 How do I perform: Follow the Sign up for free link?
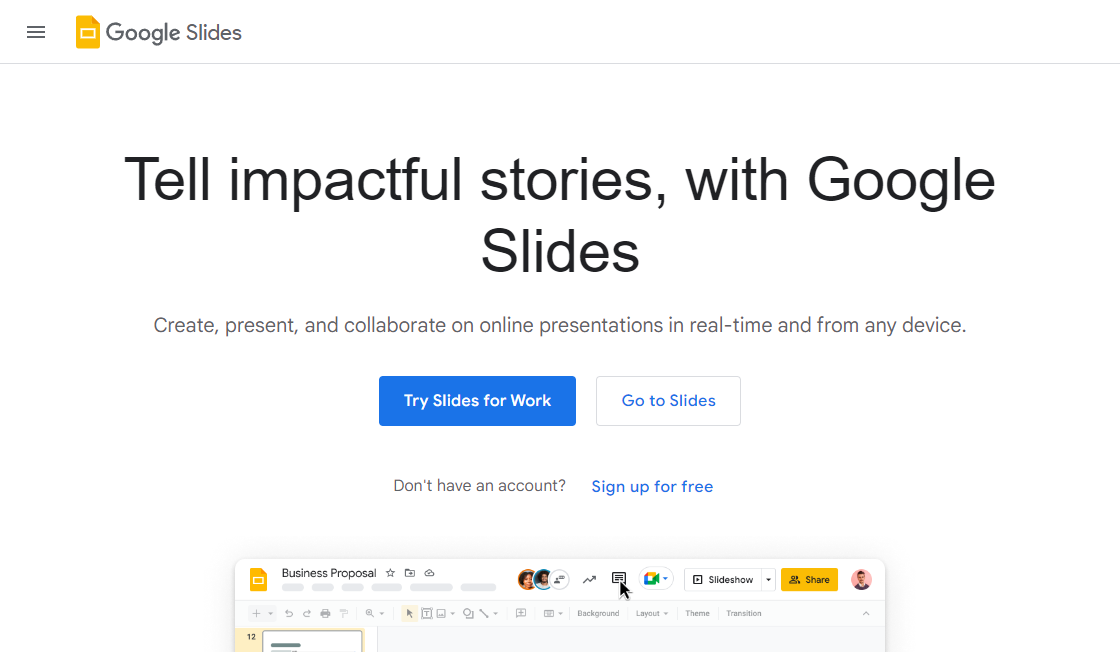click(x=652, y=486)
